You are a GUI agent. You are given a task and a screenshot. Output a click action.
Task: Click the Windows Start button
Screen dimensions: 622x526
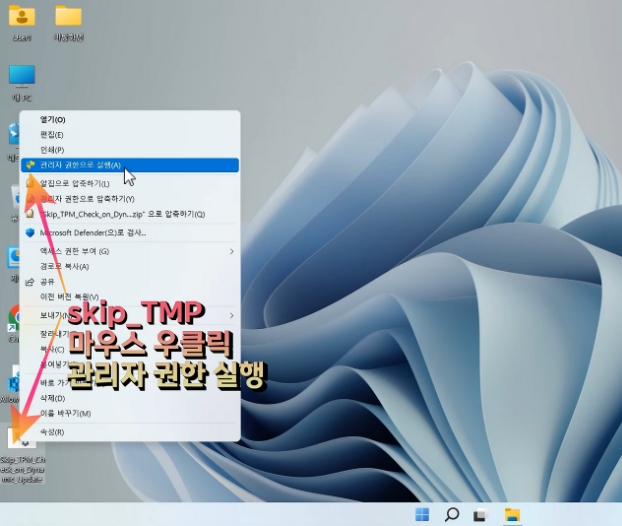point(422,514)
